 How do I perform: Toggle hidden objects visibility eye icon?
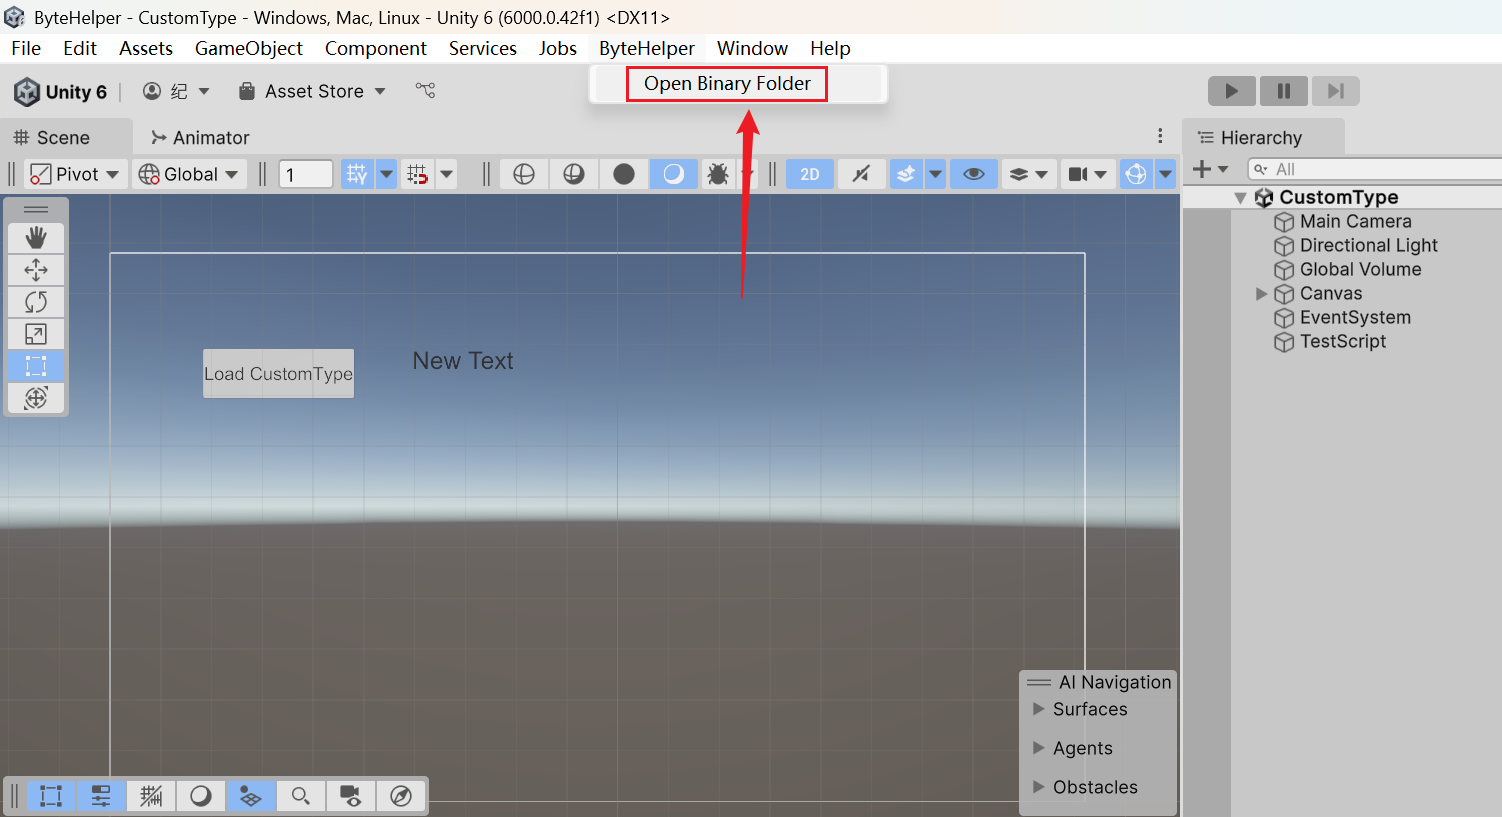[973, 174]
